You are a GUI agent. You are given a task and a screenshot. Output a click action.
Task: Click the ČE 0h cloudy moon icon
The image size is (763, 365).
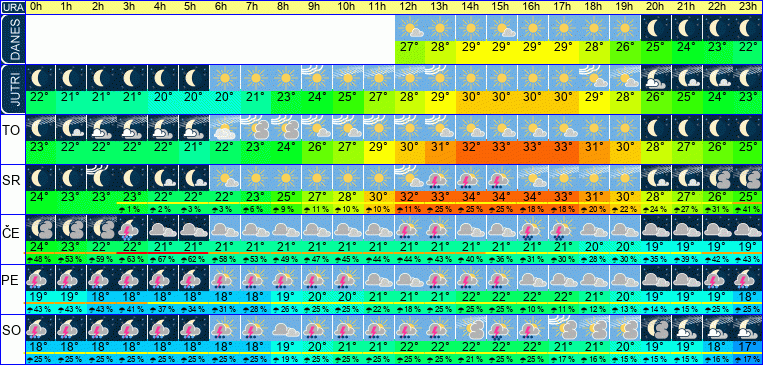pos(40,228)
